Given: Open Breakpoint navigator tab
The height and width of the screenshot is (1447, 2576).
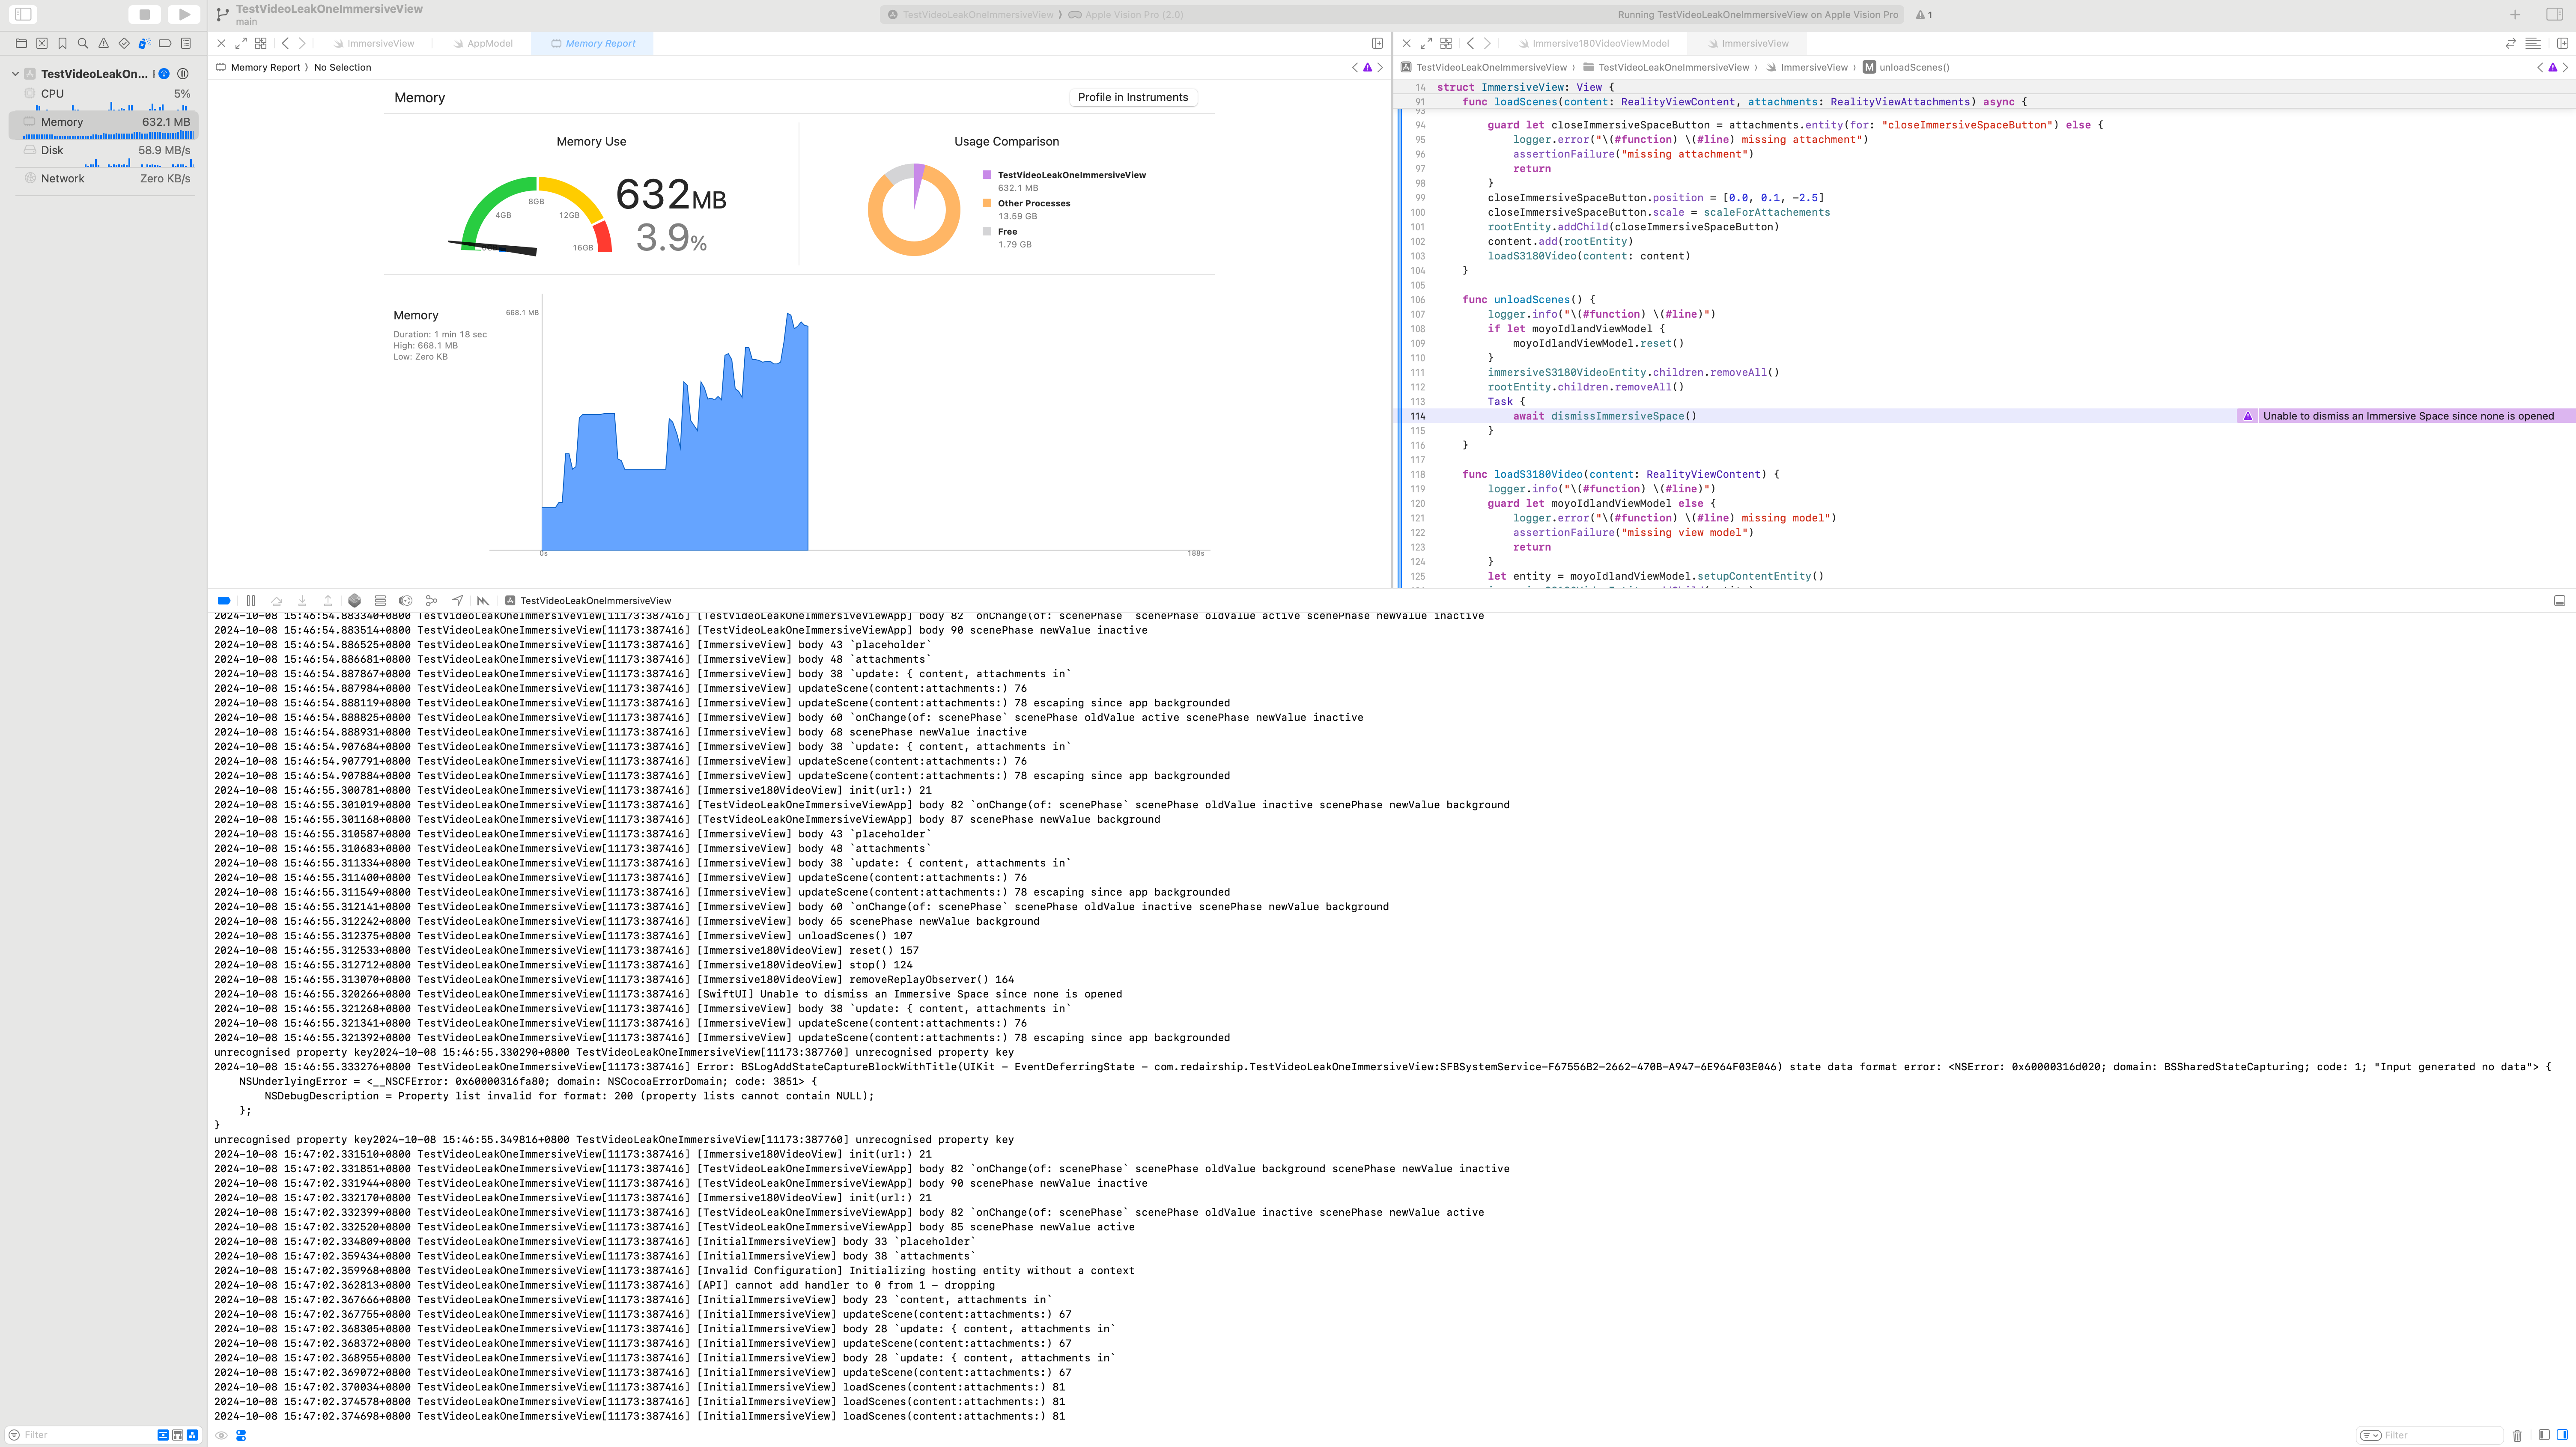Looking at the screenshot, I should (165, 43).
